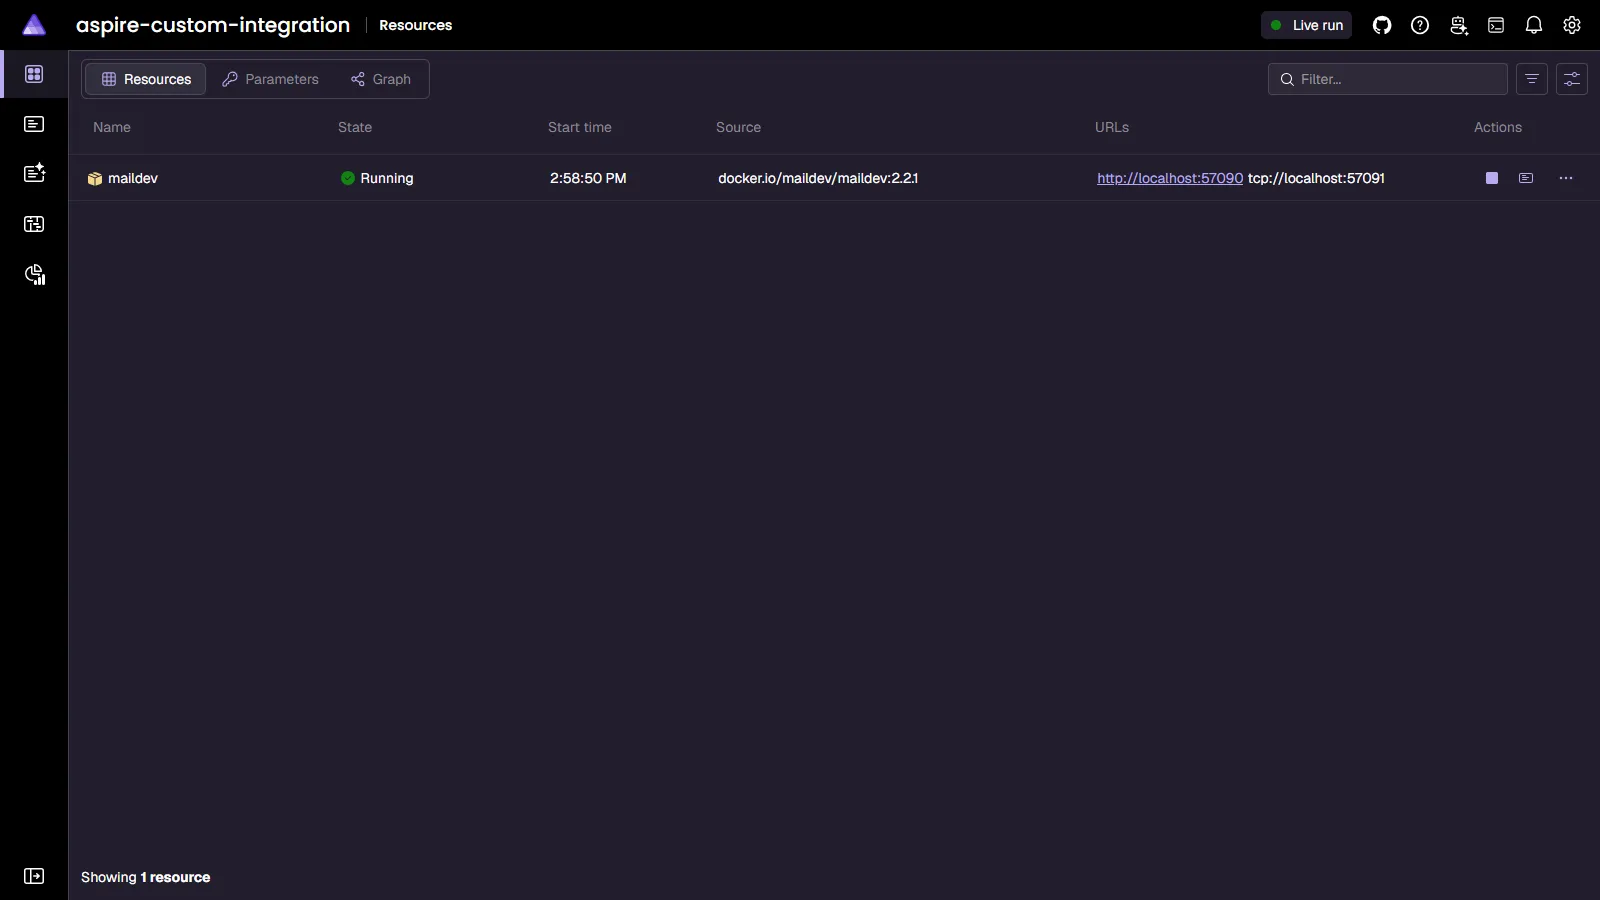
Task: Sort by the Name column header
Action: pos(112,127)
